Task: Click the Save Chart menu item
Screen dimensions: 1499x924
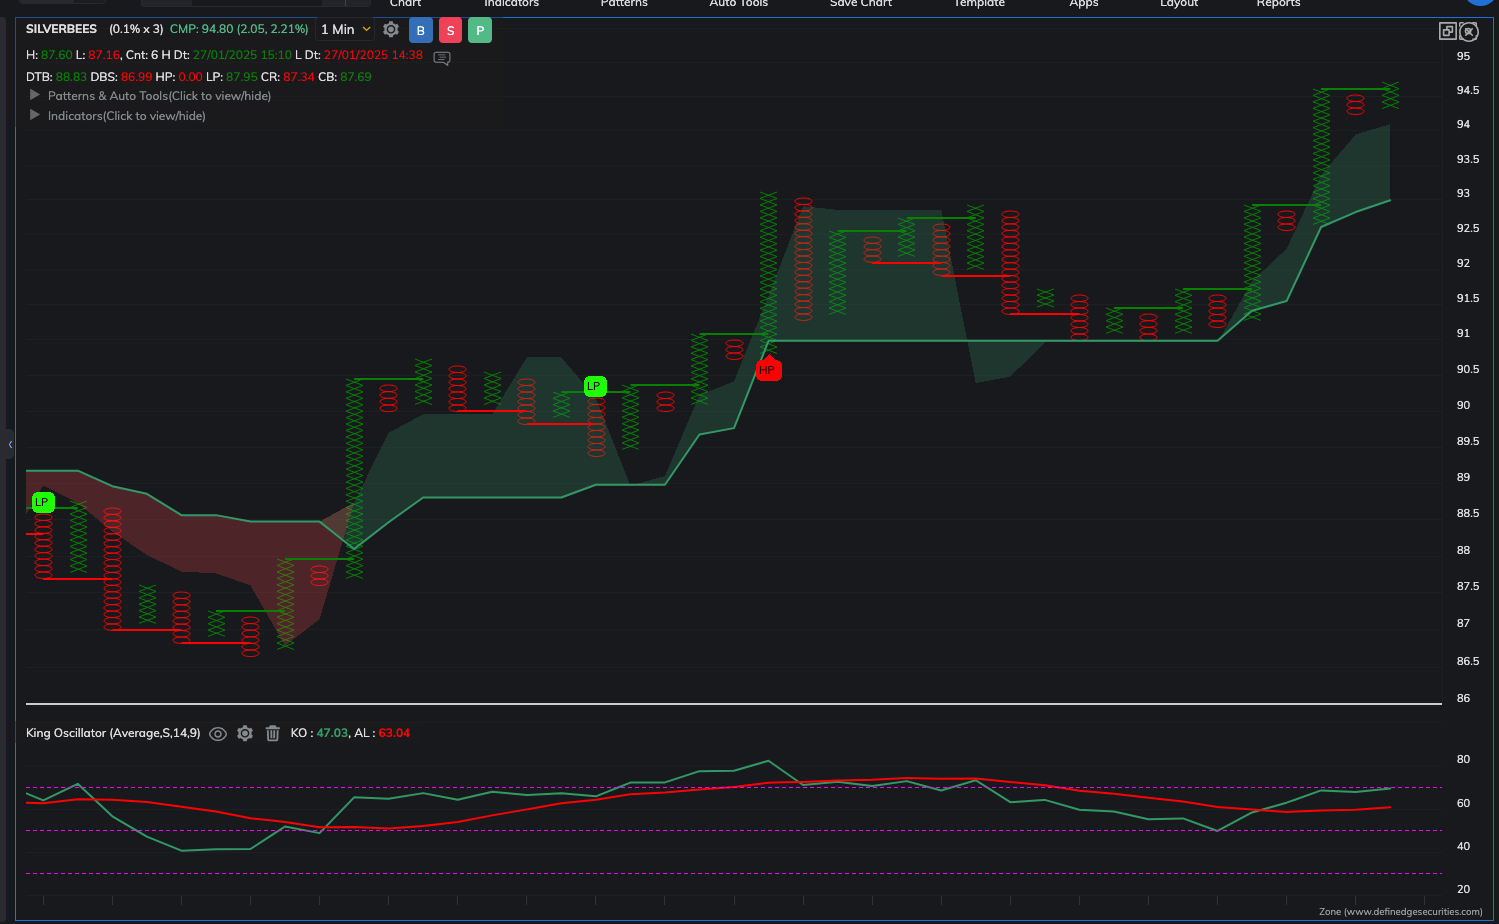Action: point(861,4)
